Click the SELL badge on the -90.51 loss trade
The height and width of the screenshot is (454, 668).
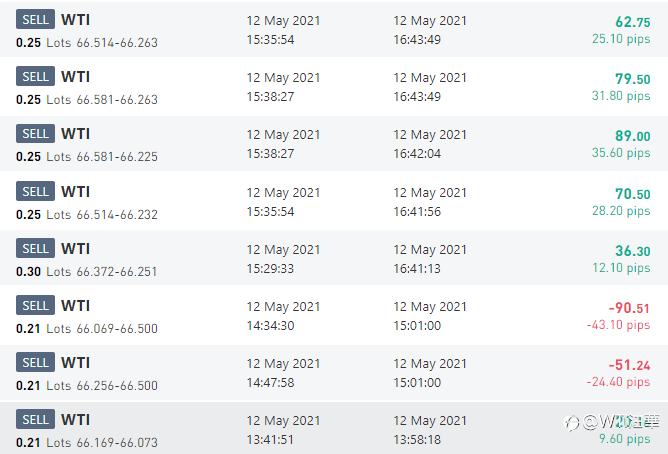click(x=35, y=306)
